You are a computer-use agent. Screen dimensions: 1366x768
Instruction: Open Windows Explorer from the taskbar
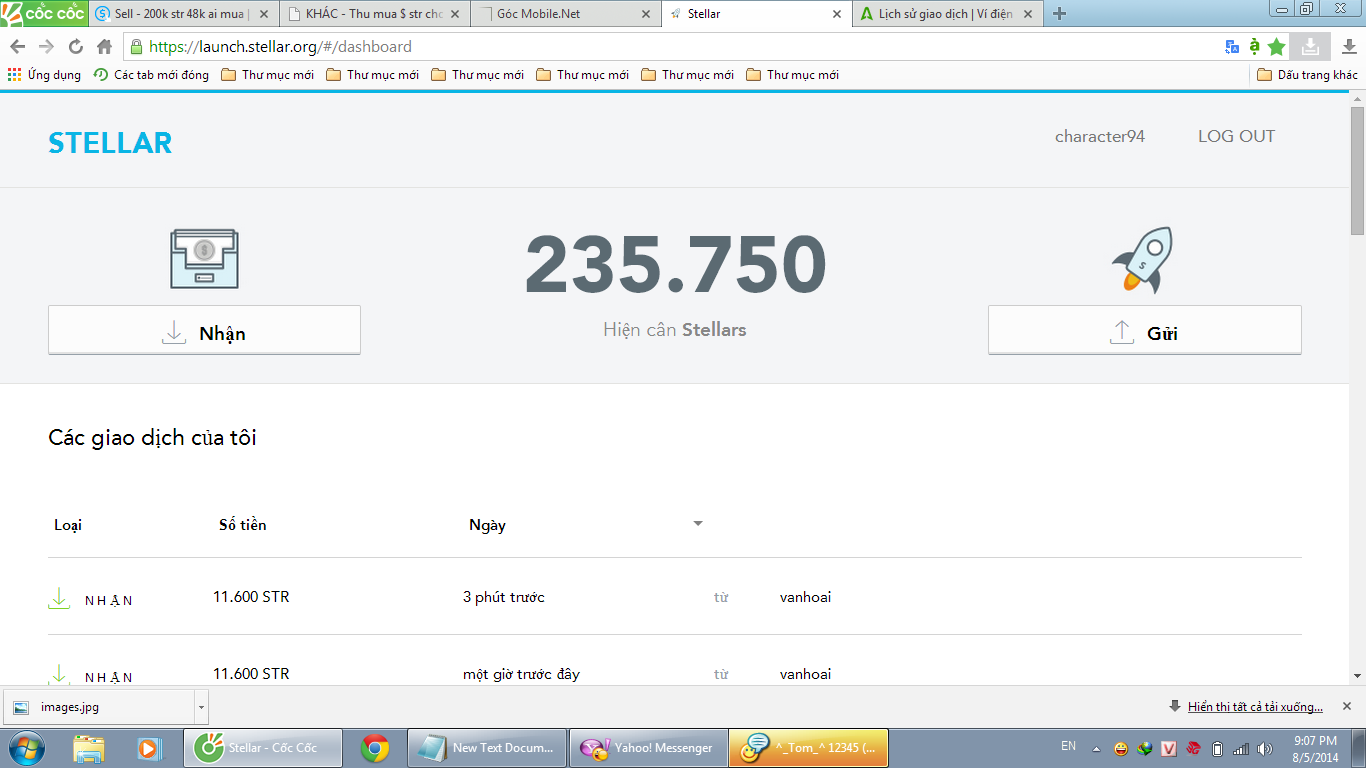coord(89,747)
